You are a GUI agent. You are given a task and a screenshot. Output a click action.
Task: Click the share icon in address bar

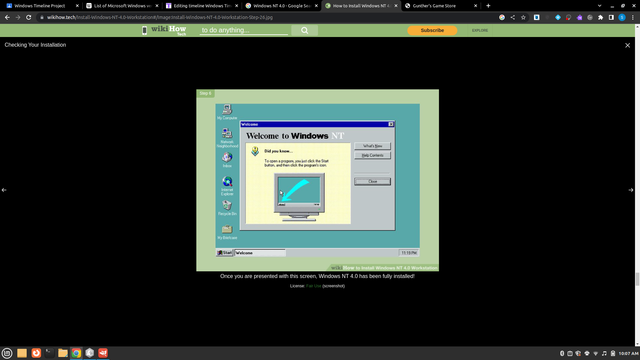point(513,18)
